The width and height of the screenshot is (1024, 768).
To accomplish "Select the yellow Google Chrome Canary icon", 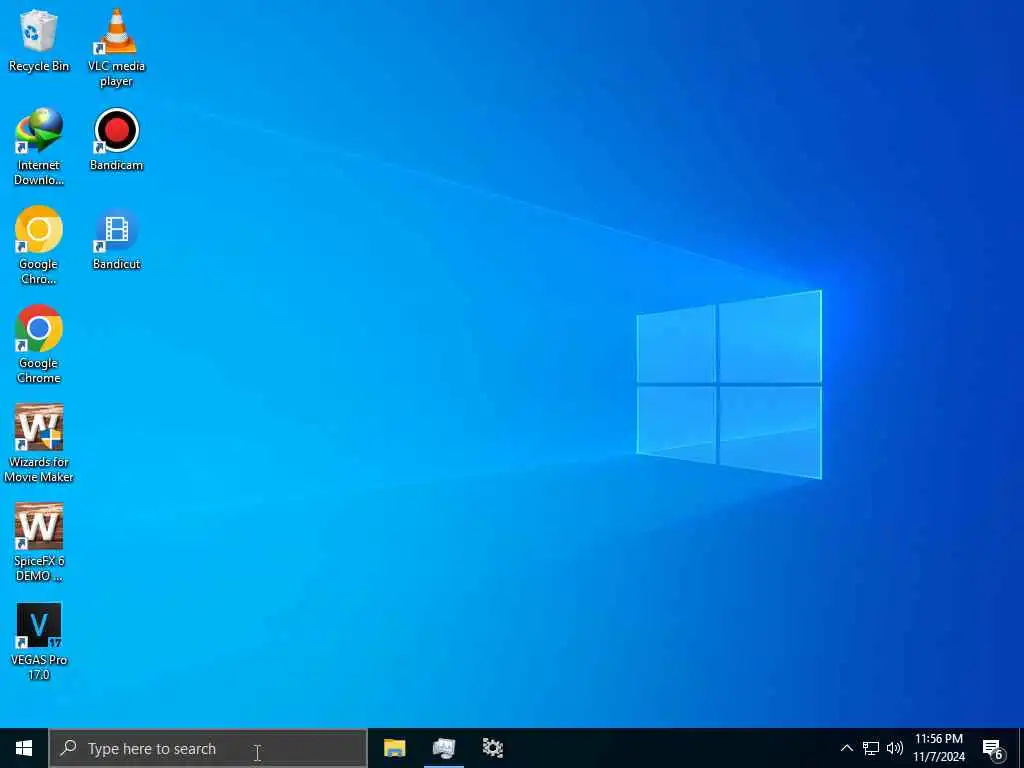I will pos(39,246).
